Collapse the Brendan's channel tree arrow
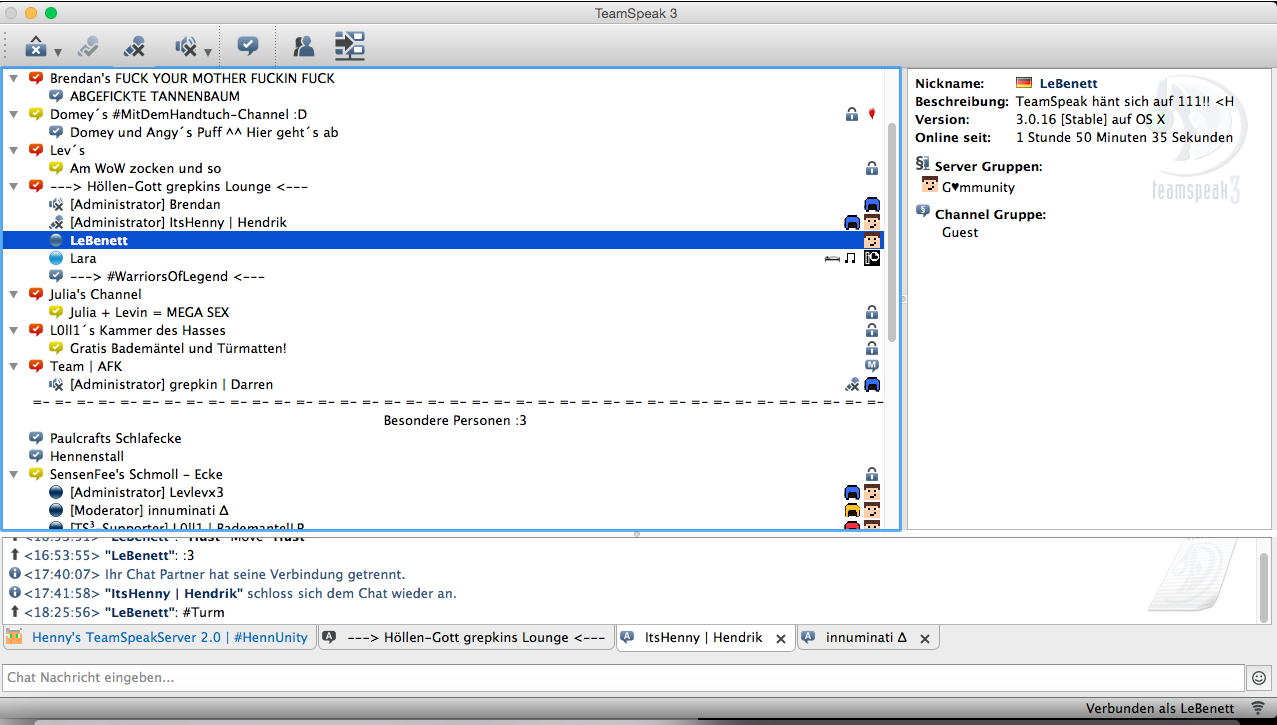 pos(13,78)
